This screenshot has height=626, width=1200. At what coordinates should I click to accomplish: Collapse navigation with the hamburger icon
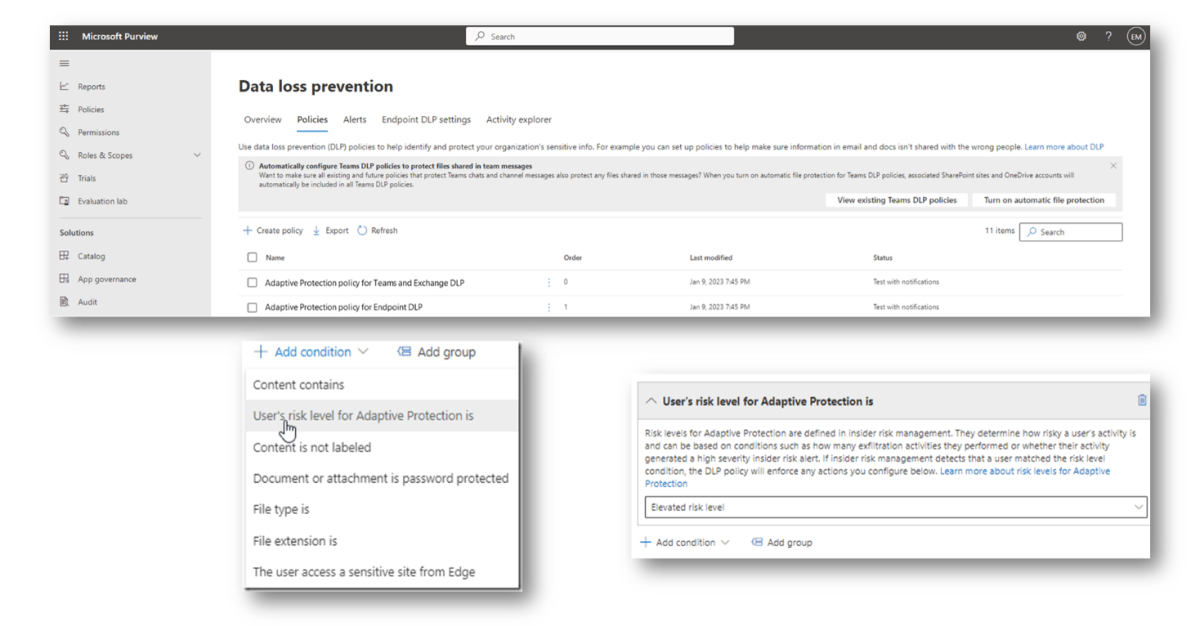pyautogui.click(x=65, y=64)
